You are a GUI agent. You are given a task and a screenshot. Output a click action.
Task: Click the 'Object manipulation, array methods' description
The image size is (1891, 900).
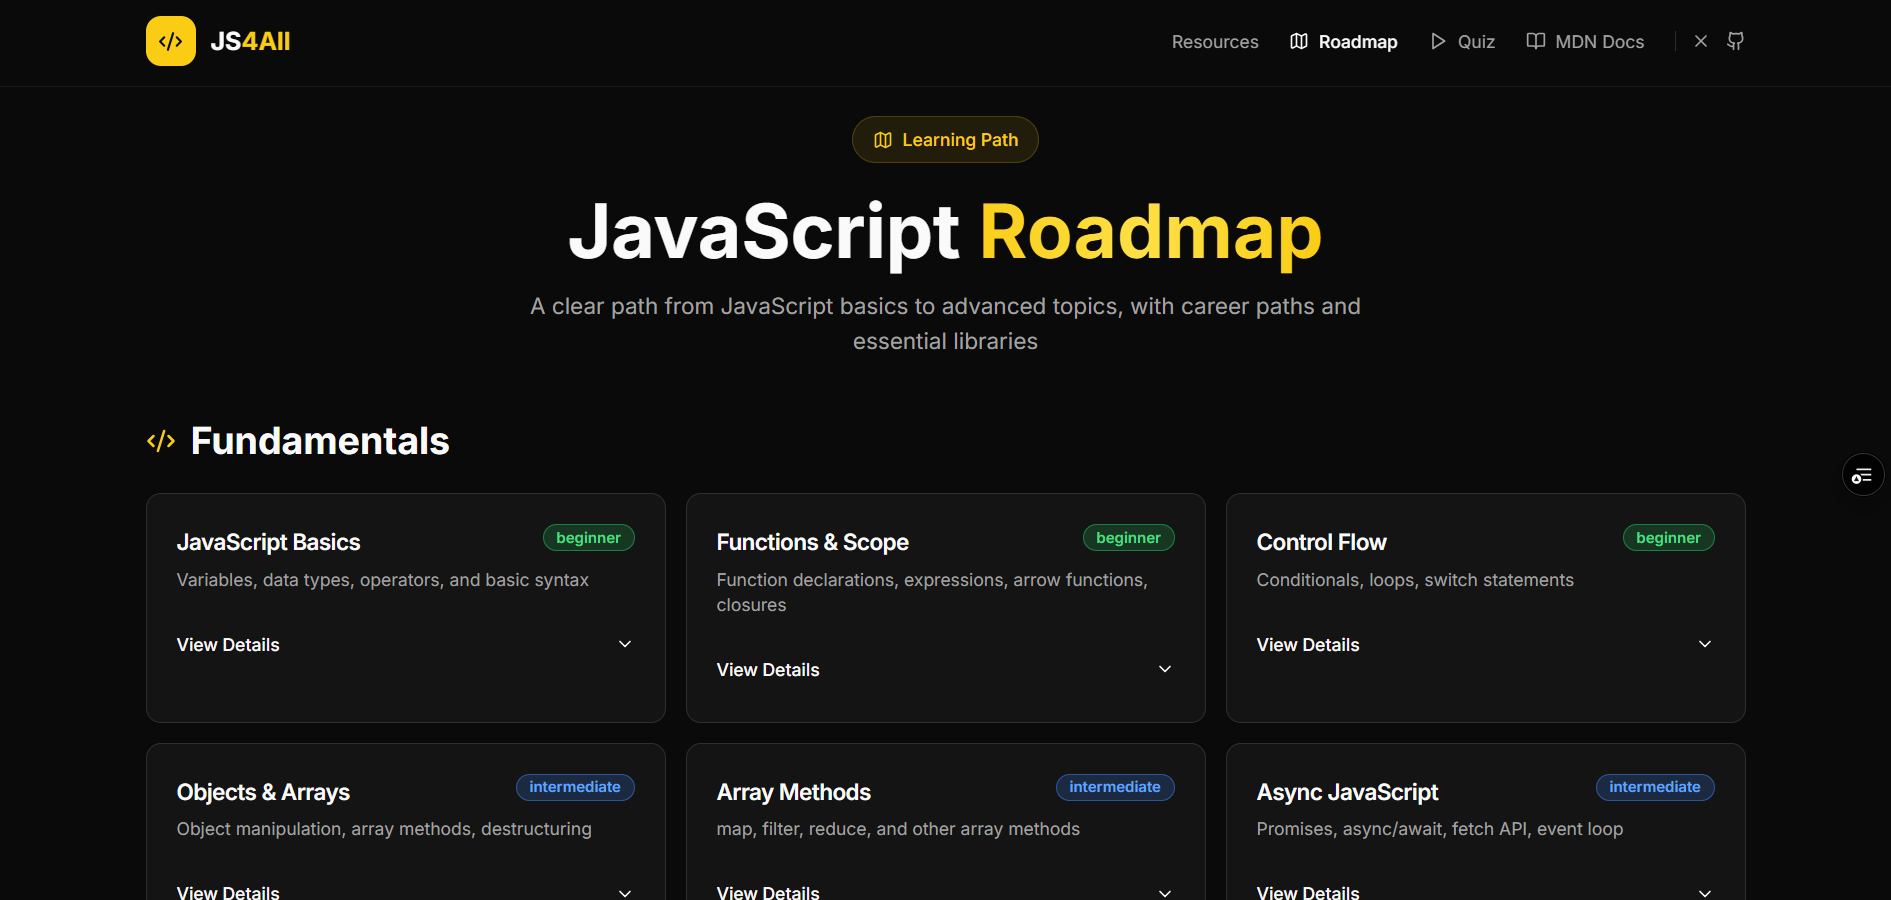click(384, 829)
